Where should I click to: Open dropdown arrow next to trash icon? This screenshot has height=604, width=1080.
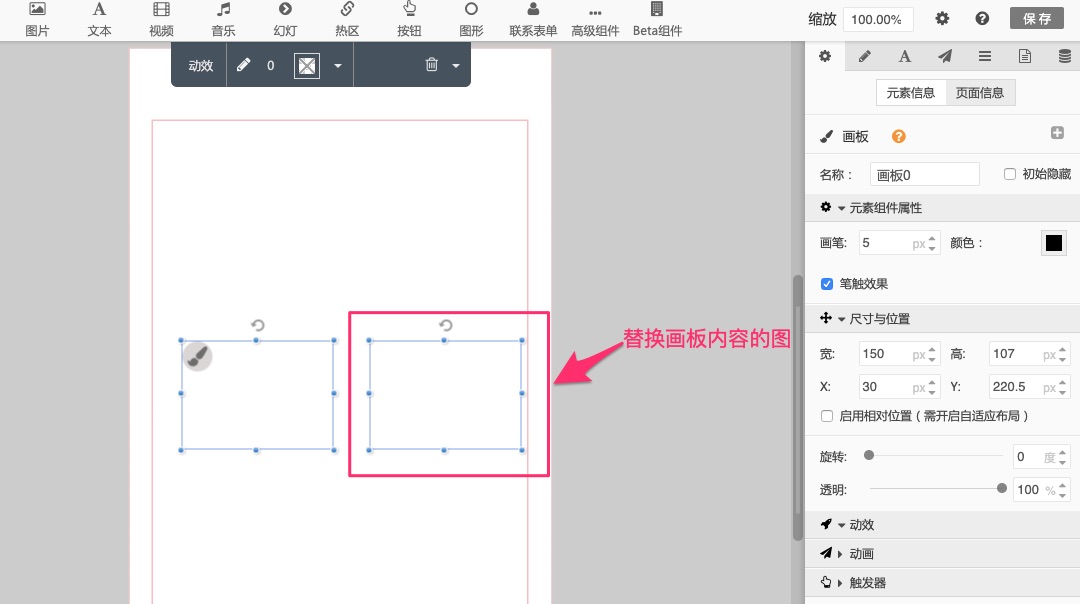(456, 66)
